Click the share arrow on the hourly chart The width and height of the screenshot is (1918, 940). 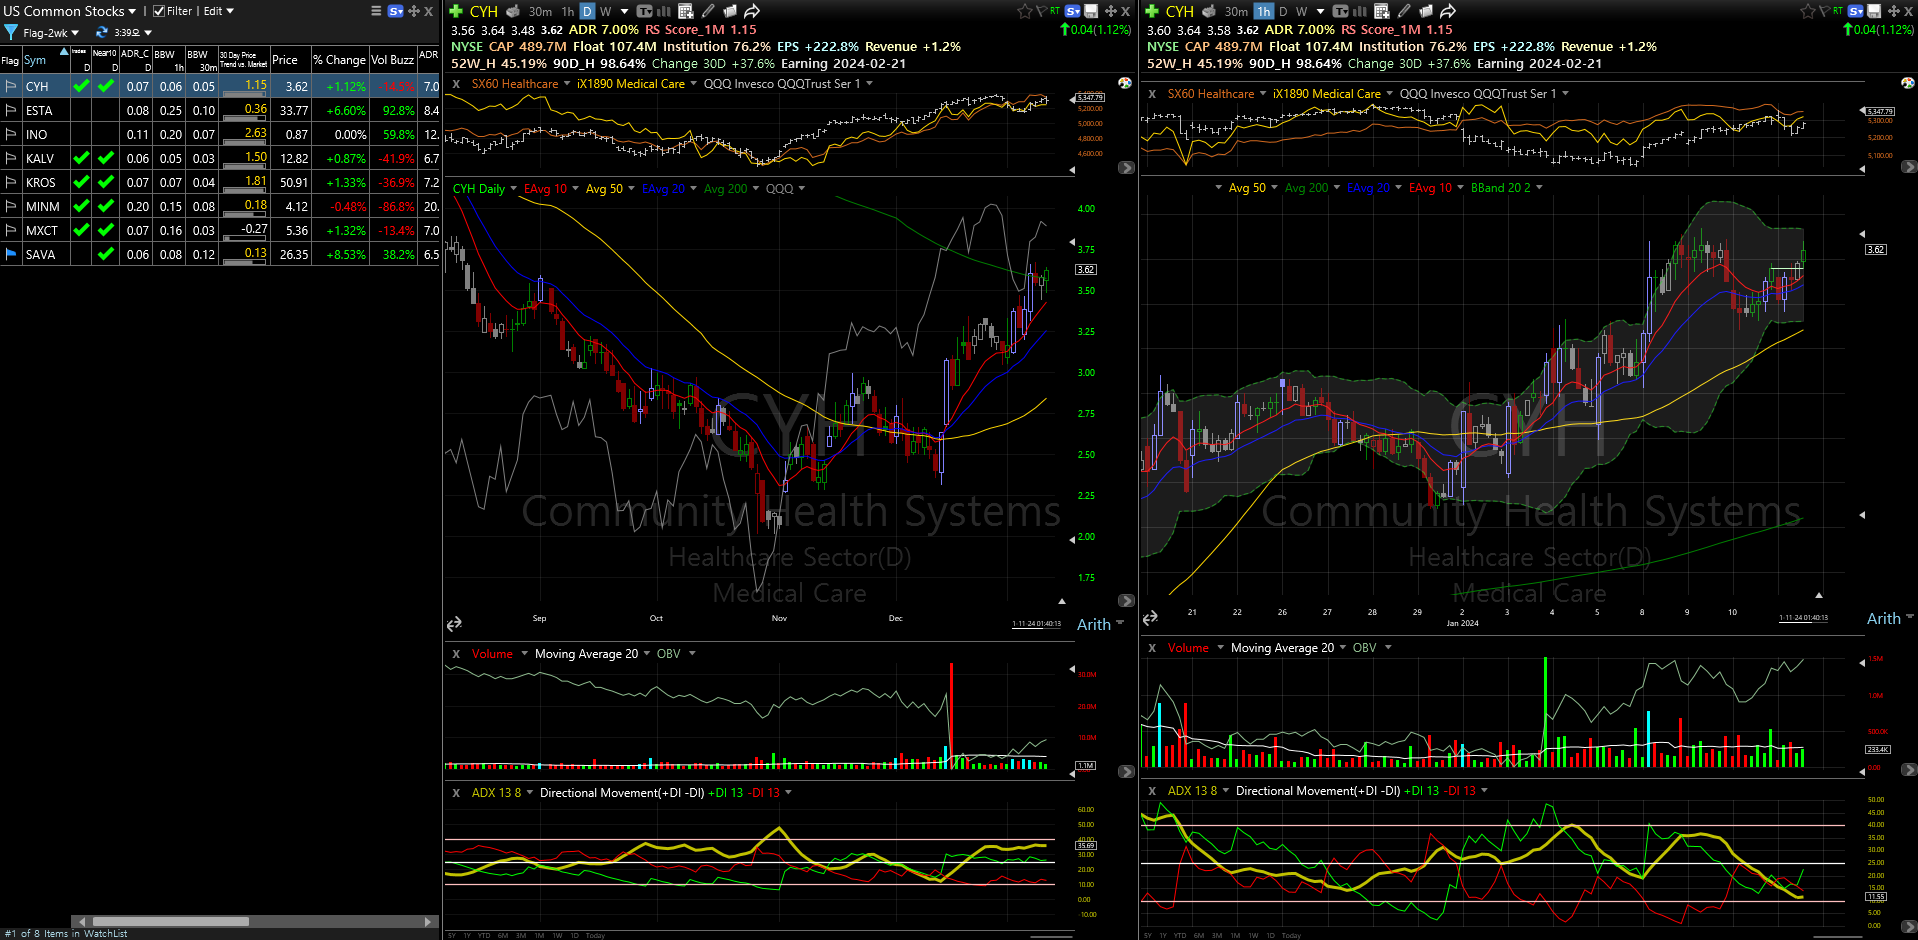pyautogui.click(x=1448, y=11)
